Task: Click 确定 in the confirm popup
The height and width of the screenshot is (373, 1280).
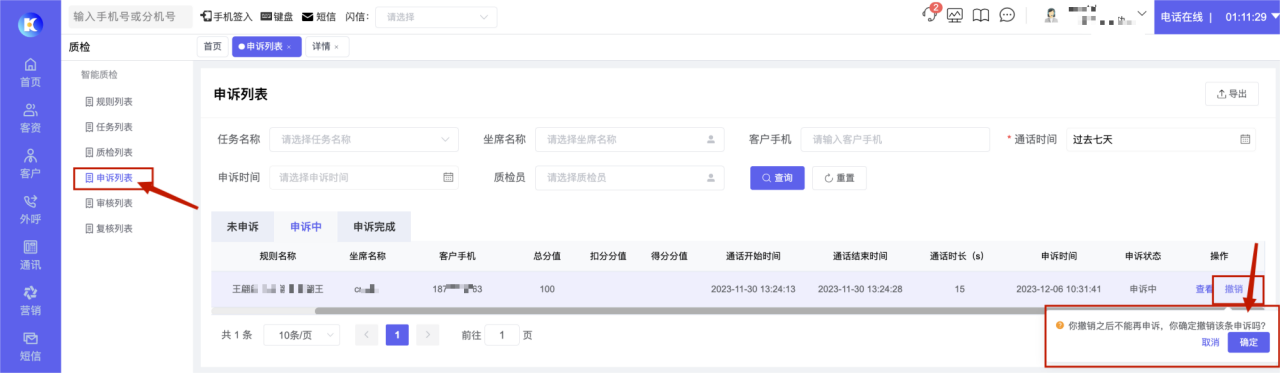Action: click(1249, 342)
